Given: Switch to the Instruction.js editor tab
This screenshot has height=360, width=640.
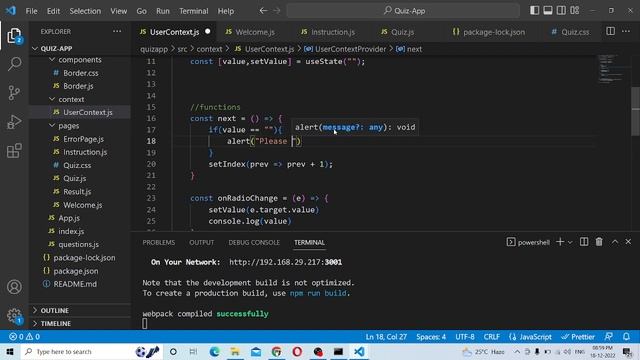Looking at the screenshot, I should click(333, 32).
